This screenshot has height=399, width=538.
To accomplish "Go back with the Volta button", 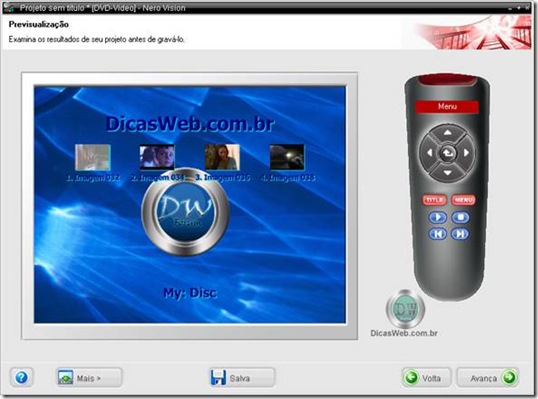I will pos(426,378).
